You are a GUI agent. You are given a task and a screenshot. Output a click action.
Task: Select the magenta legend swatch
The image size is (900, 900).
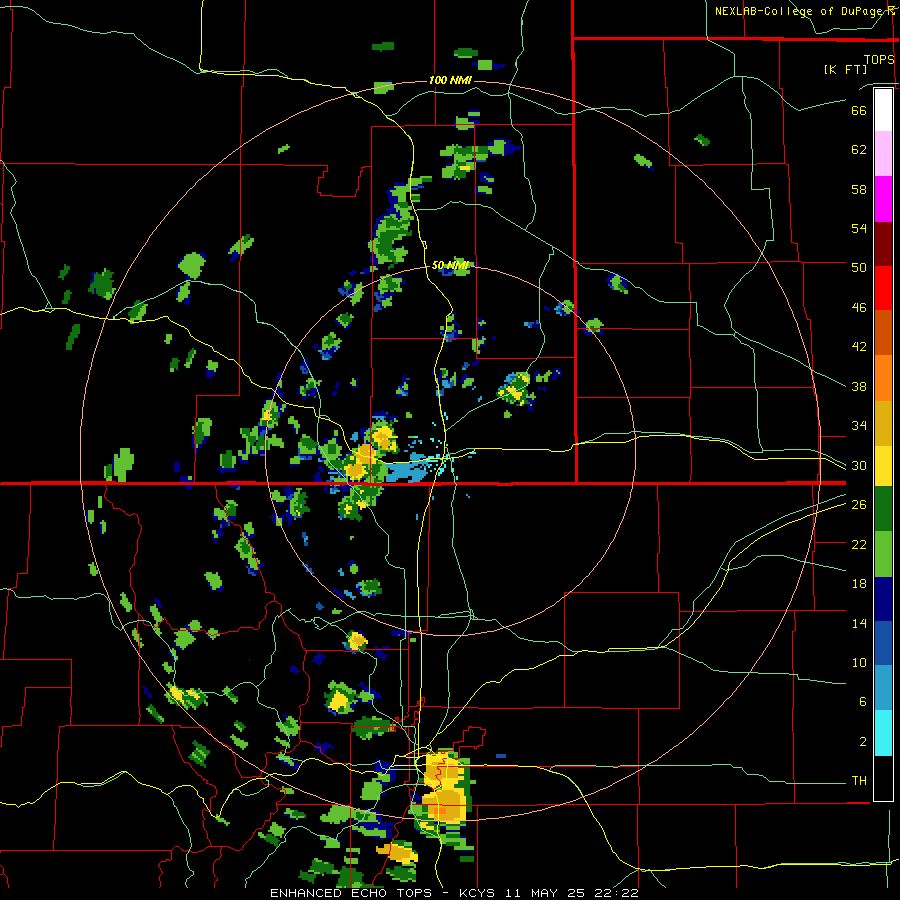pyautogui.click(x=883, y=199)
